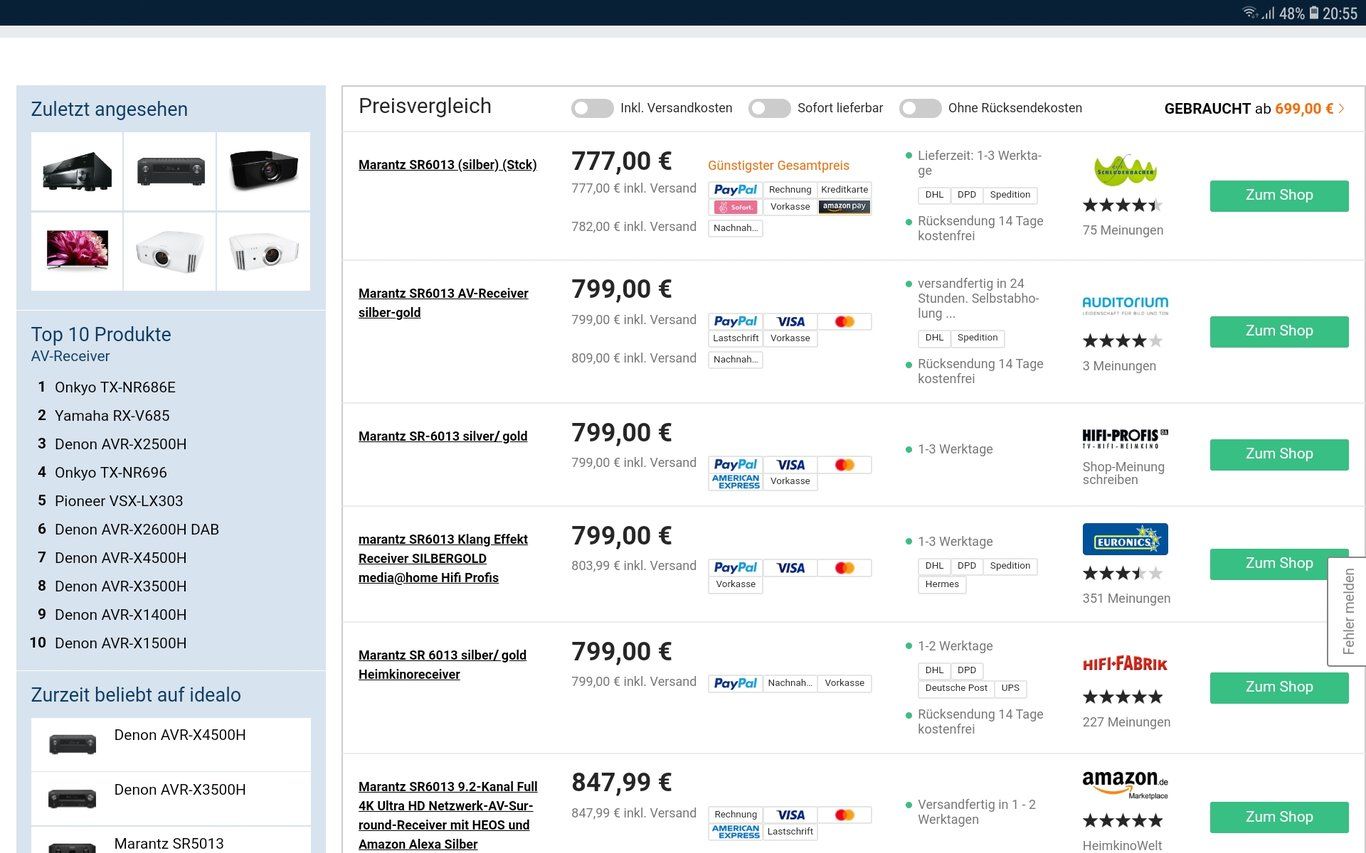1366x853 pixels.
Task: Select Denon AVR-X1500H in Top 10
Action: 120,644
